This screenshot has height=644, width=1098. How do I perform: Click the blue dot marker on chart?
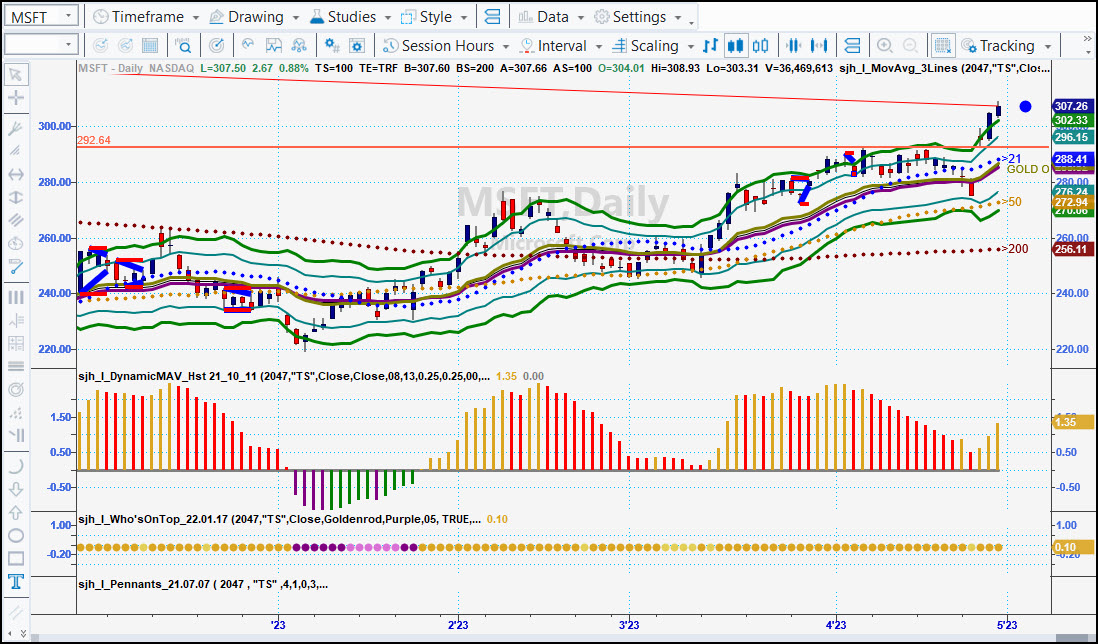(1025, 106)
